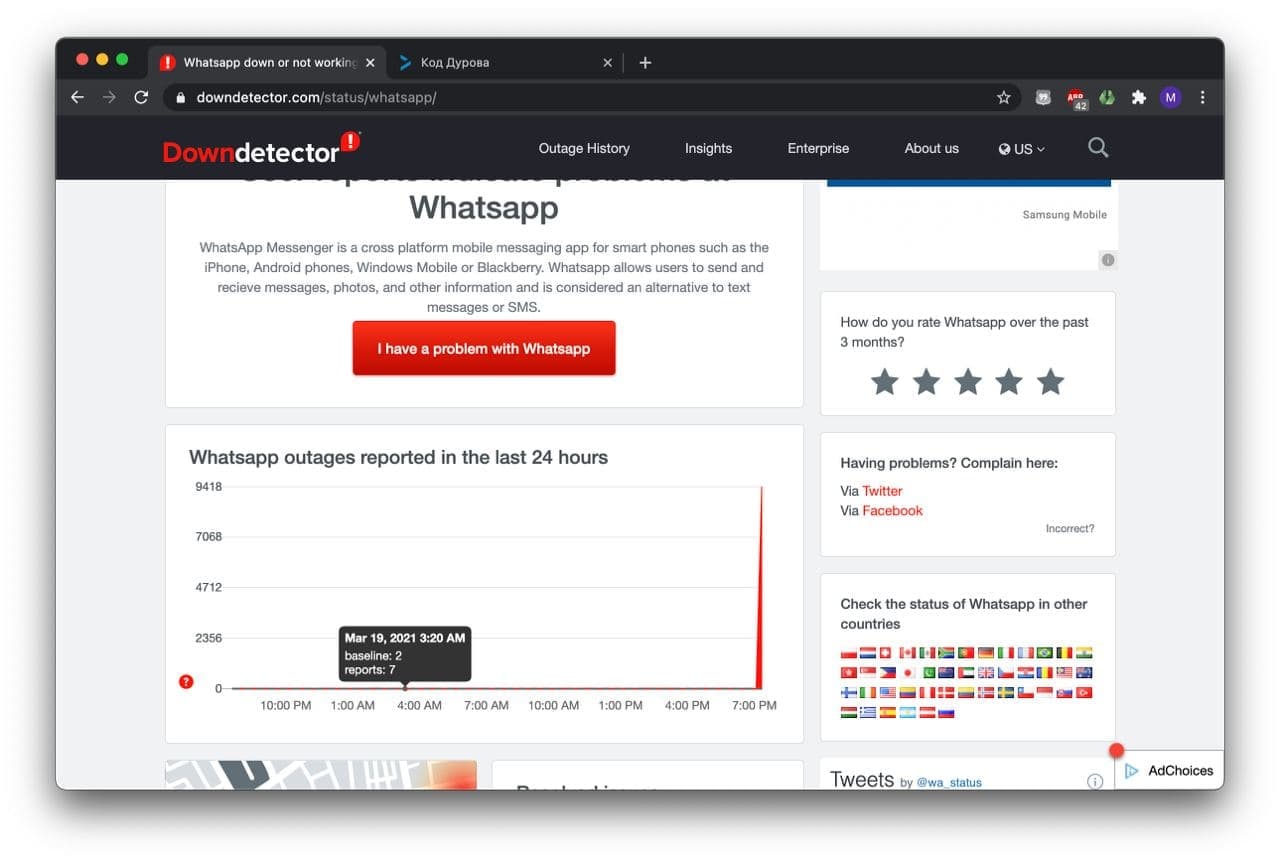Click the Tweets info icon
Image resolution: width=1280 pixels, height=863 pixels.
1095,781
